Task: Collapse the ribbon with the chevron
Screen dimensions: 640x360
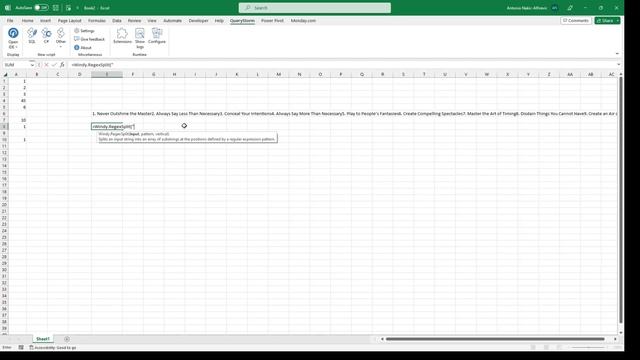Action: [x=617, y=53]
